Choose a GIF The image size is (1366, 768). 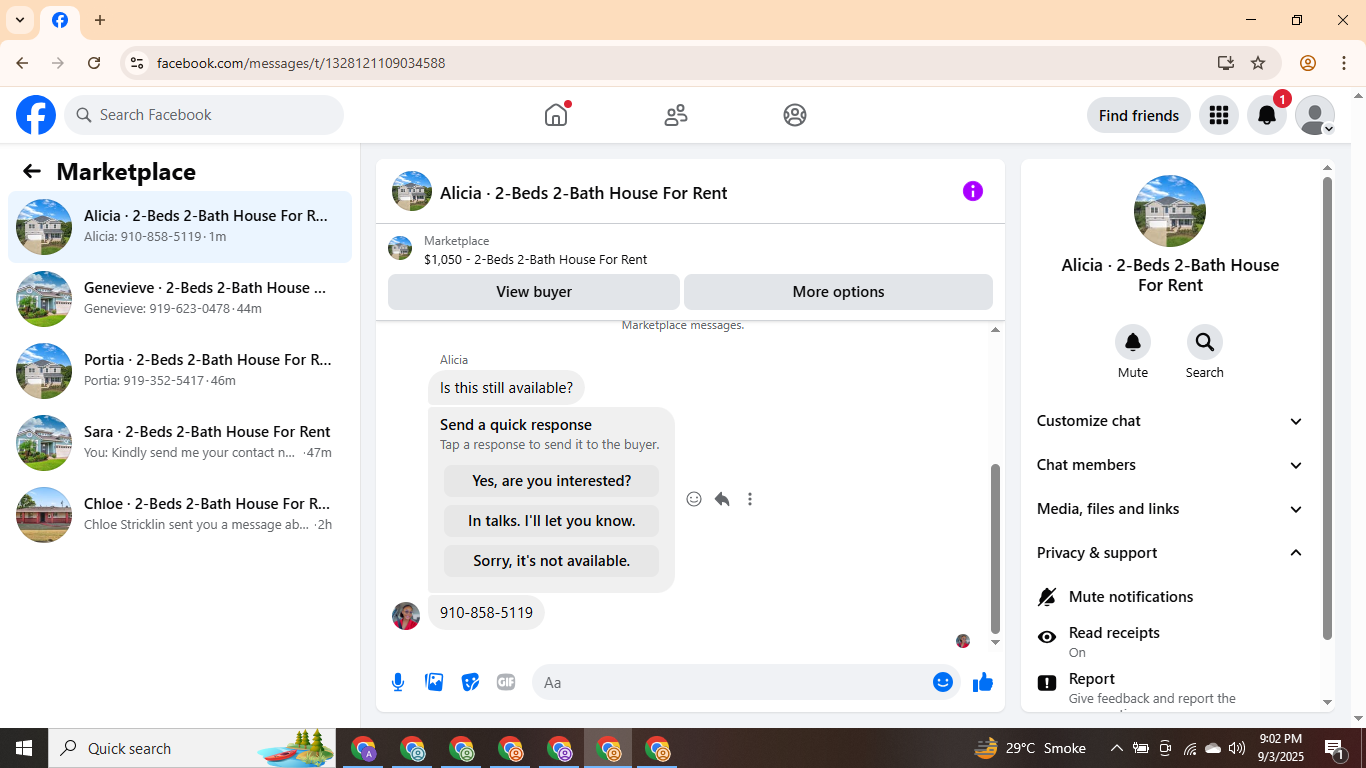pyautogui.click(x=506, y=682)
